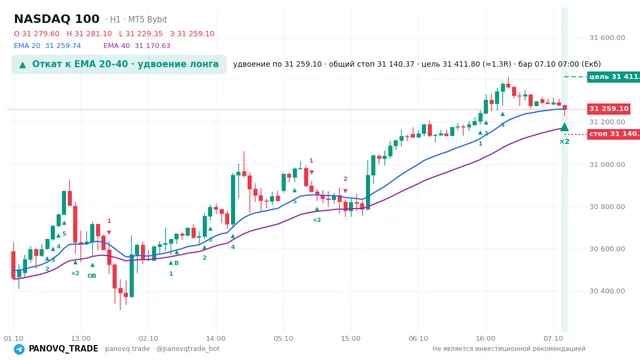Viewport: 640px width, 360px height.
Task: Click the low price L 31 229.35
Action: (x=141, y=34)
